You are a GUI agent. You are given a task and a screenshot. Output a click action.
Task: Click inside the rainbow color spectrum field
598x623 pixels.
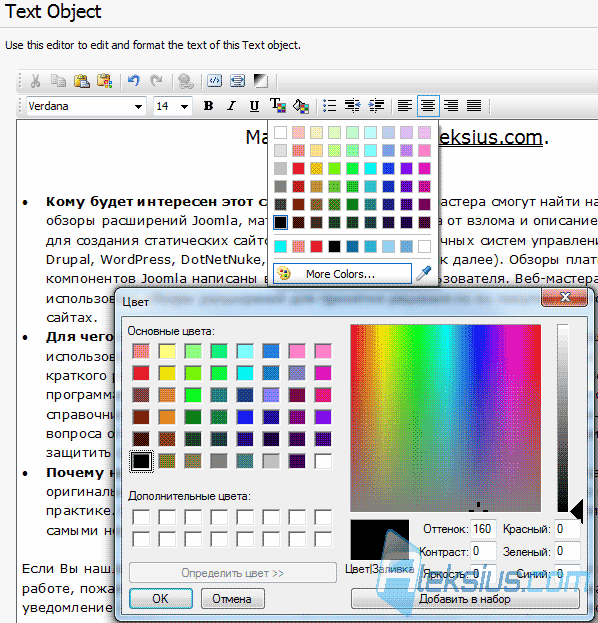pos(445,418)
